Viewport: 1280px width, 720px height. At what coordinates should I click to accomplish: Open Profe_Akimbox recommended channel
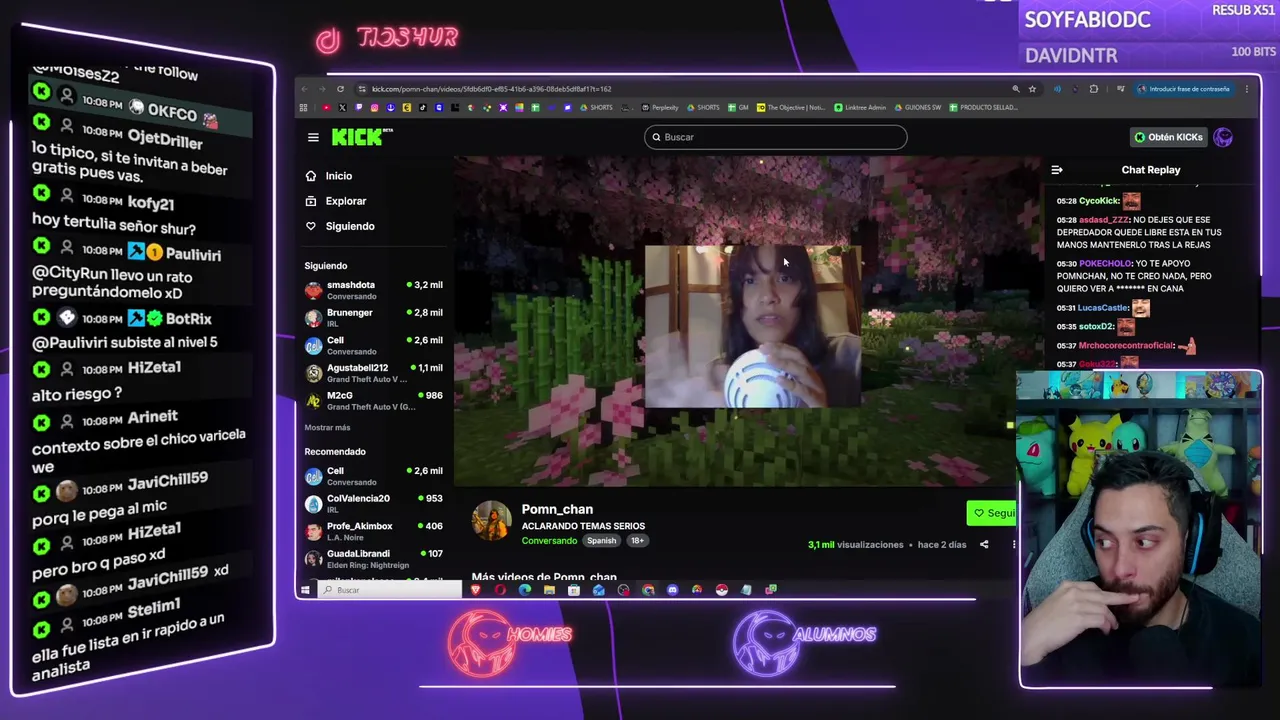point(374,530)
